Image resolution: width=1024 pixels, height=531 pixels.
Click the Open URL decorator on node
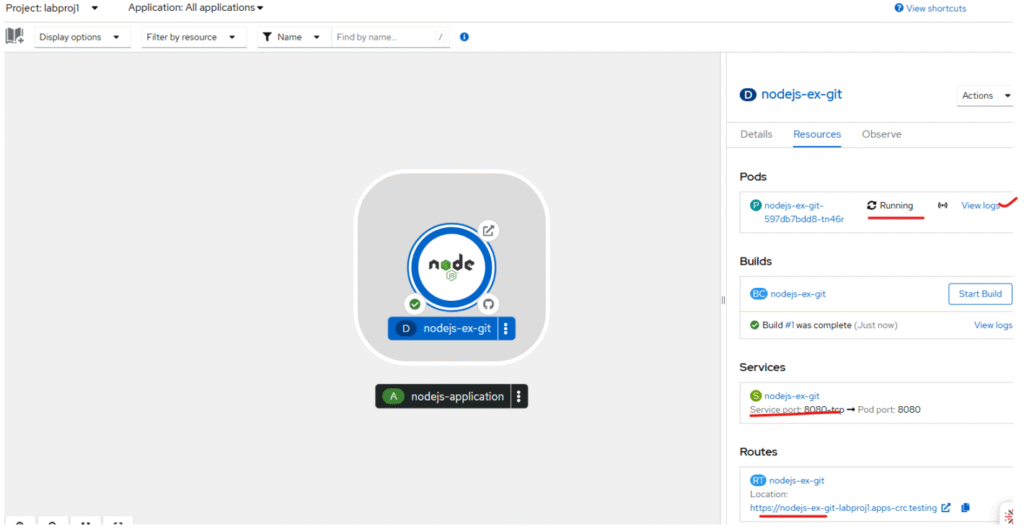[x=488, y=230]
